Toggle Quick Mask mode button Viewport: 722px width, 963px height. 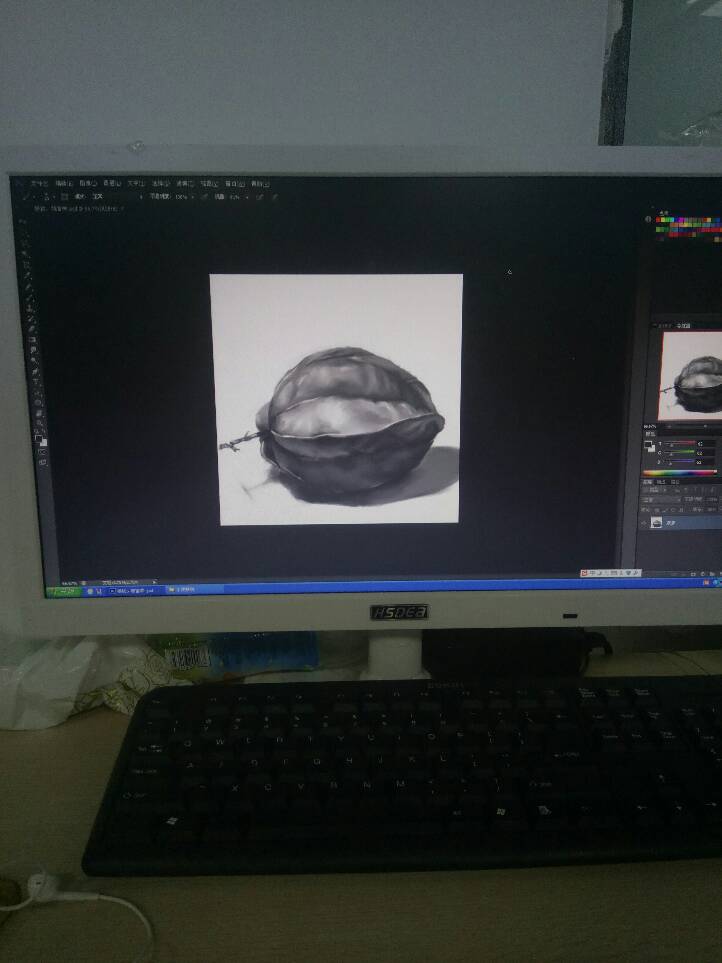[x=42, y=452]
